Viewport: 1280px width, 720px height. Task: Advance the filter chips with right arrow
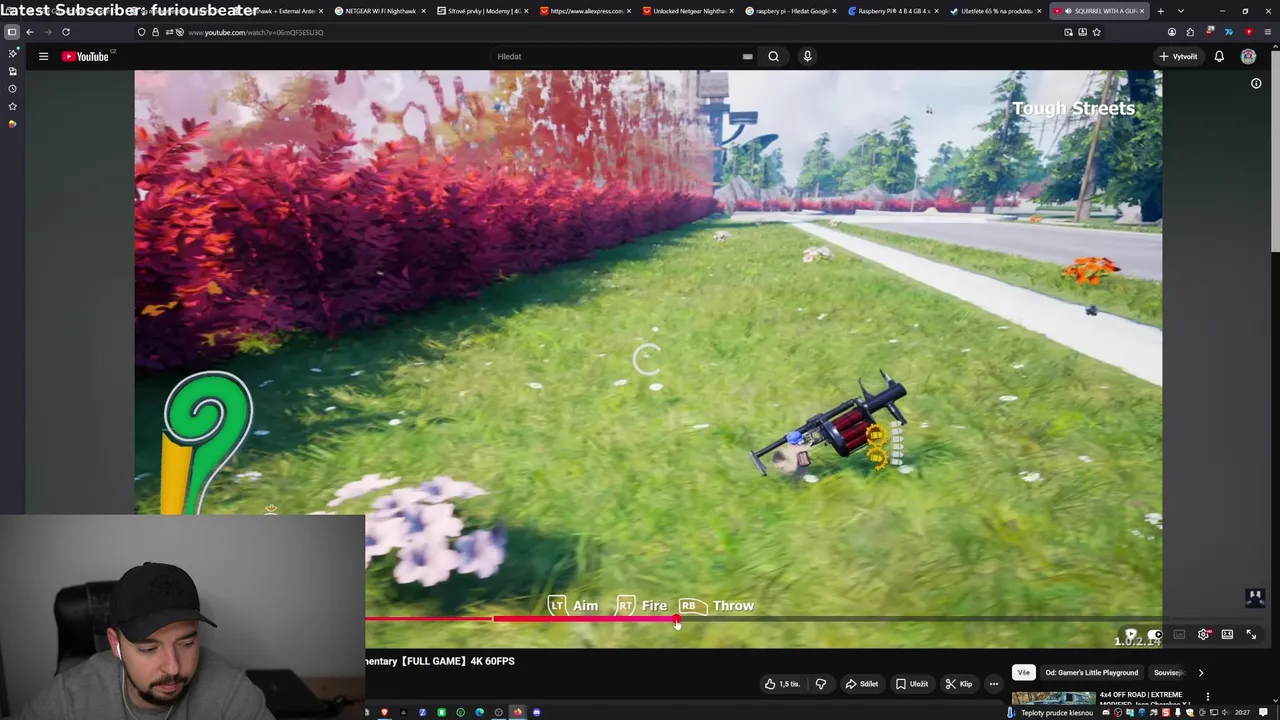pyautogui.click(x=1201, y=673)
